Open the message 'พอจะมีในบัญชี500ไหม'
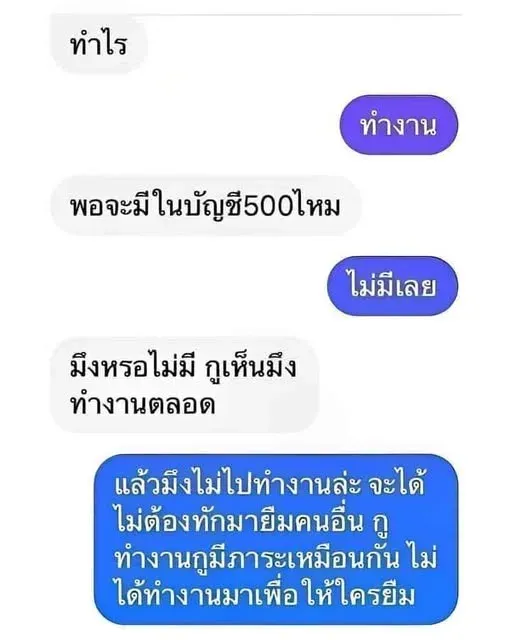 click(x=206, y=206)
